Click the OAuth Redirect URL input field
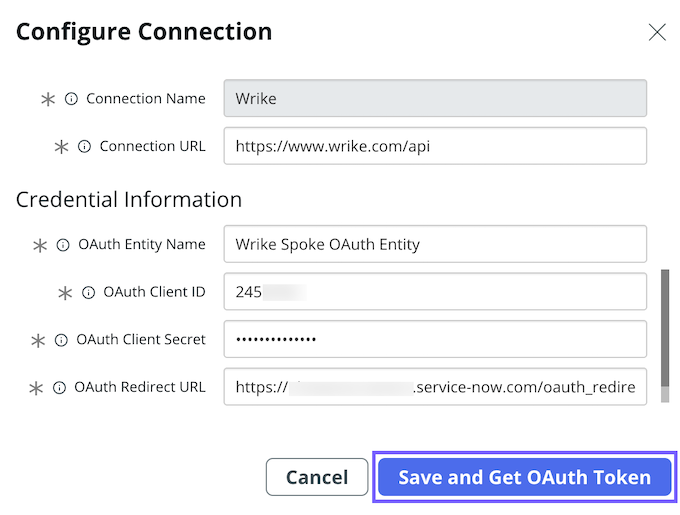Viewport: 680px width, 515px height. 435,387
